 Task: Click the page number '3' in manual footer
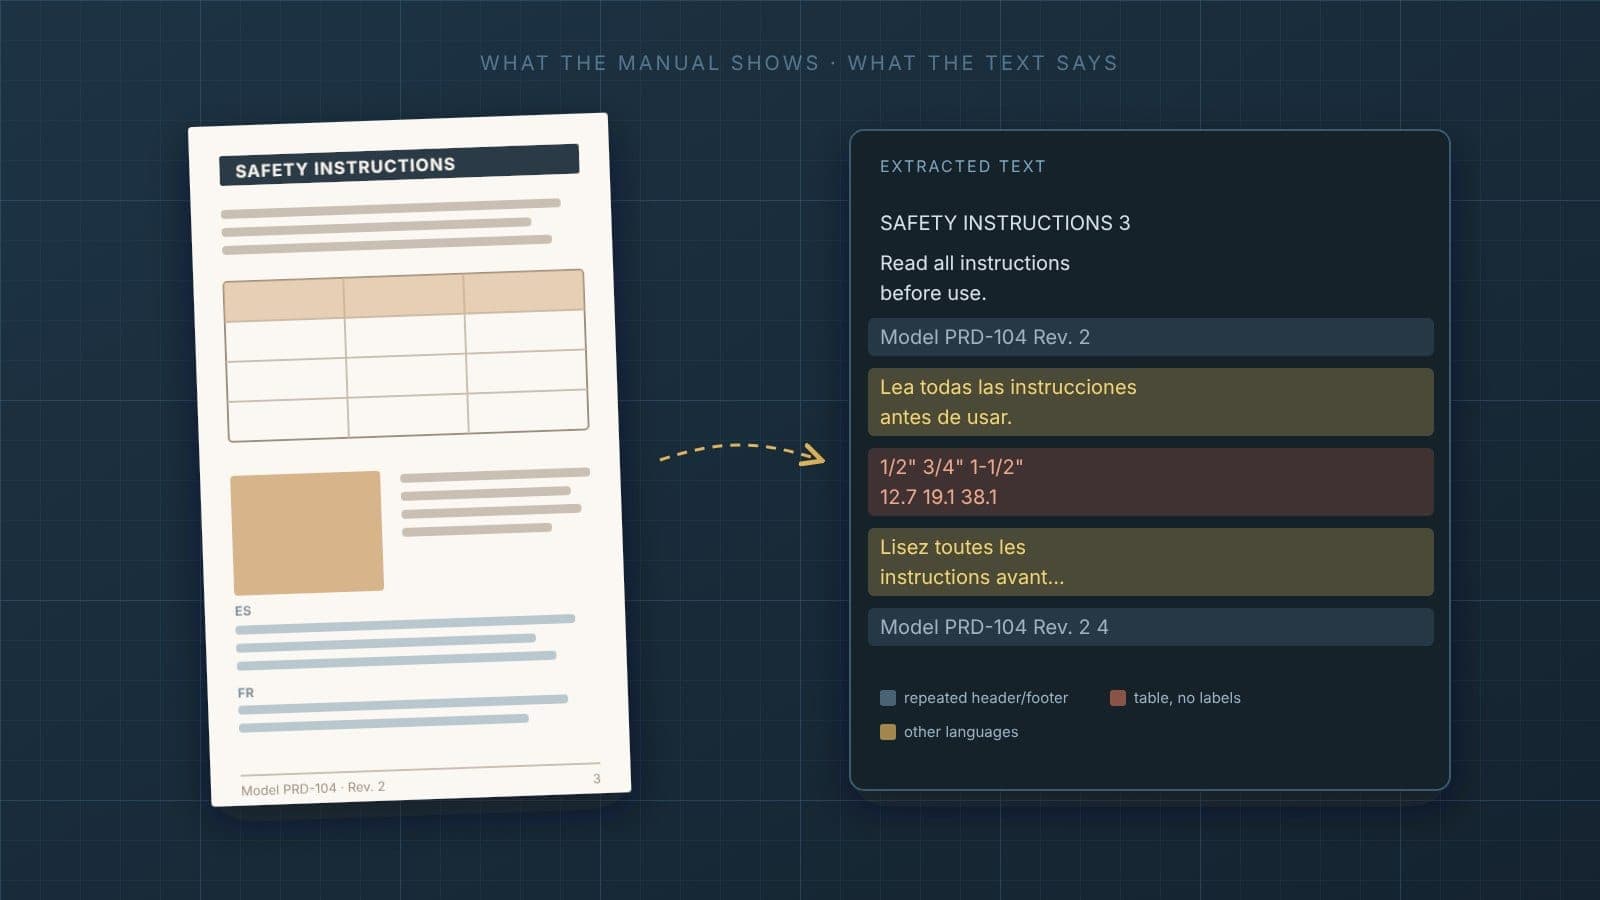pos(597,778)
